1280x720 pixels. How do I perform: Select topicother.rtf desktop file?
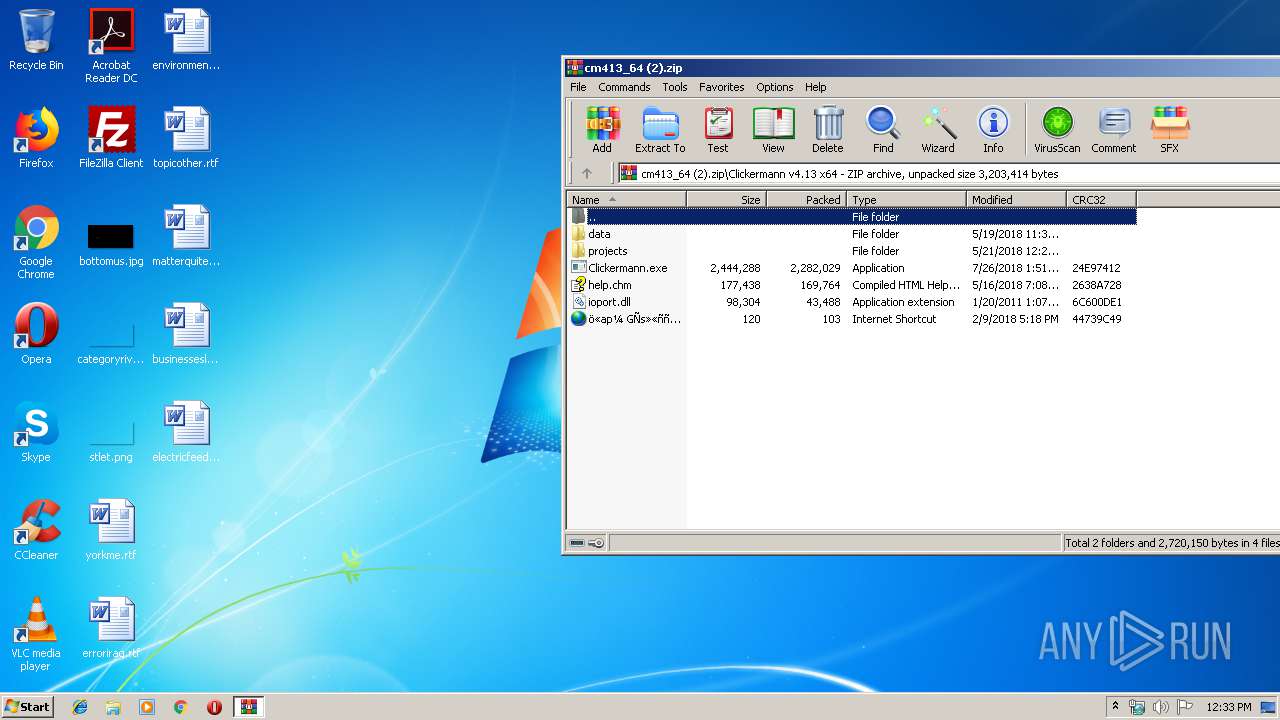point(186,138)
